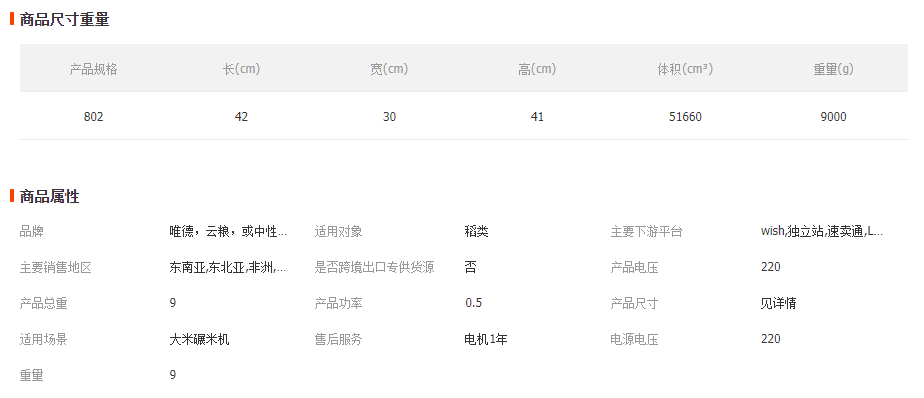Click the 产品总重 attribute label
Viewport: 924px width, 398px height.
(x=44, y=304)
